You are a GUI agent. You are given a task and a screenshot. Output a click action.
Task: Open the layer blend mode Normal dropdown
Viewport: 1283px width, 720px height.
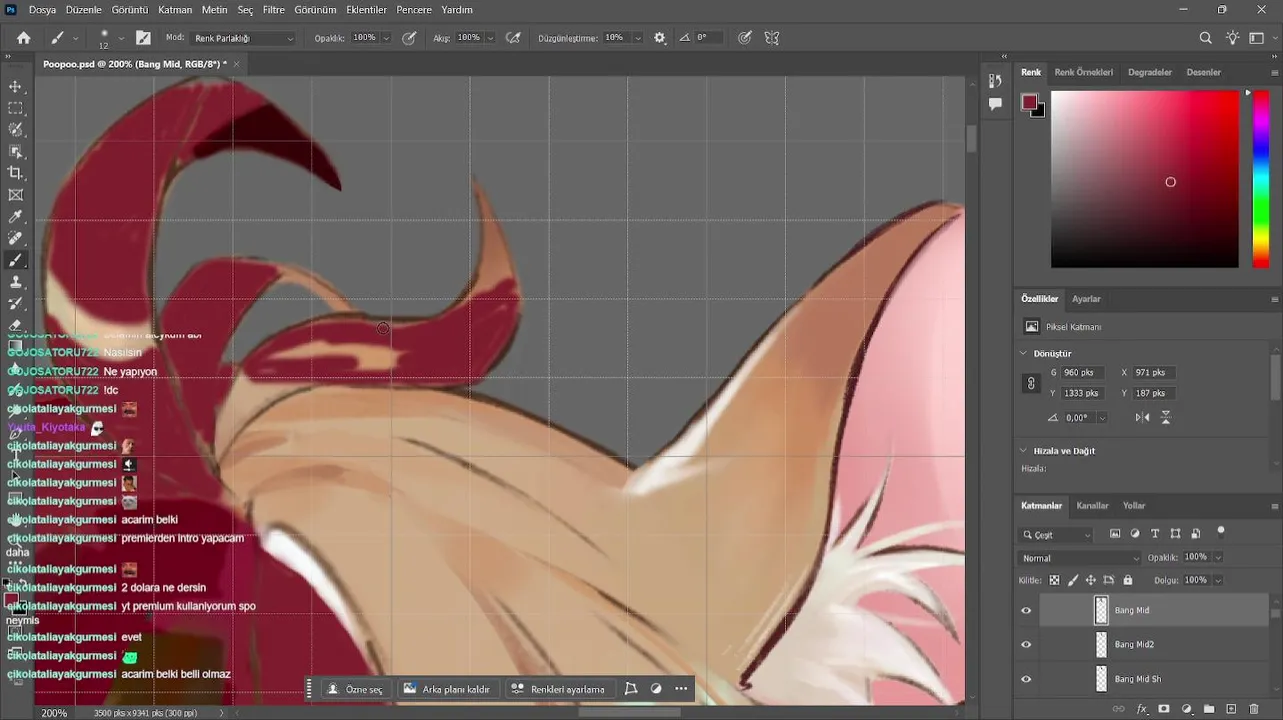pyautogui.click(x=1079, y=558)
